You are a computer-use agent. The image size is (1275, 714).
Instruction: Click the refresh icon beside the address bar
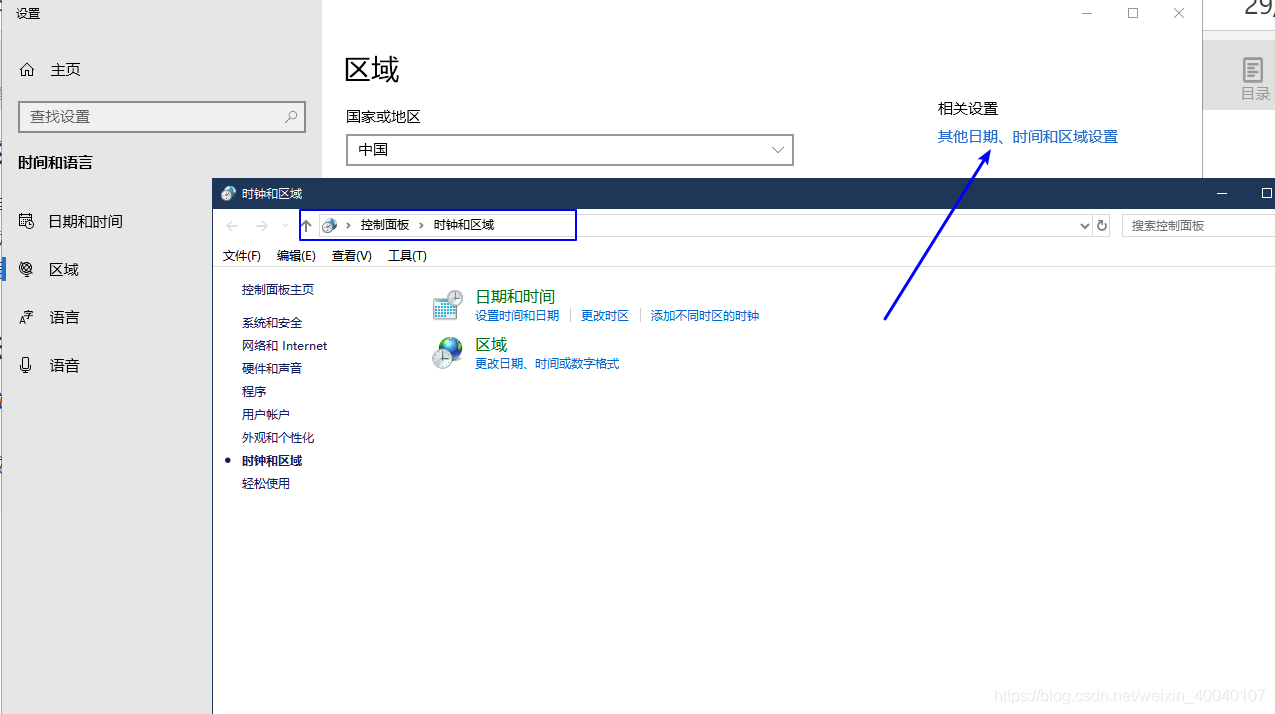tap(1101, 226)
